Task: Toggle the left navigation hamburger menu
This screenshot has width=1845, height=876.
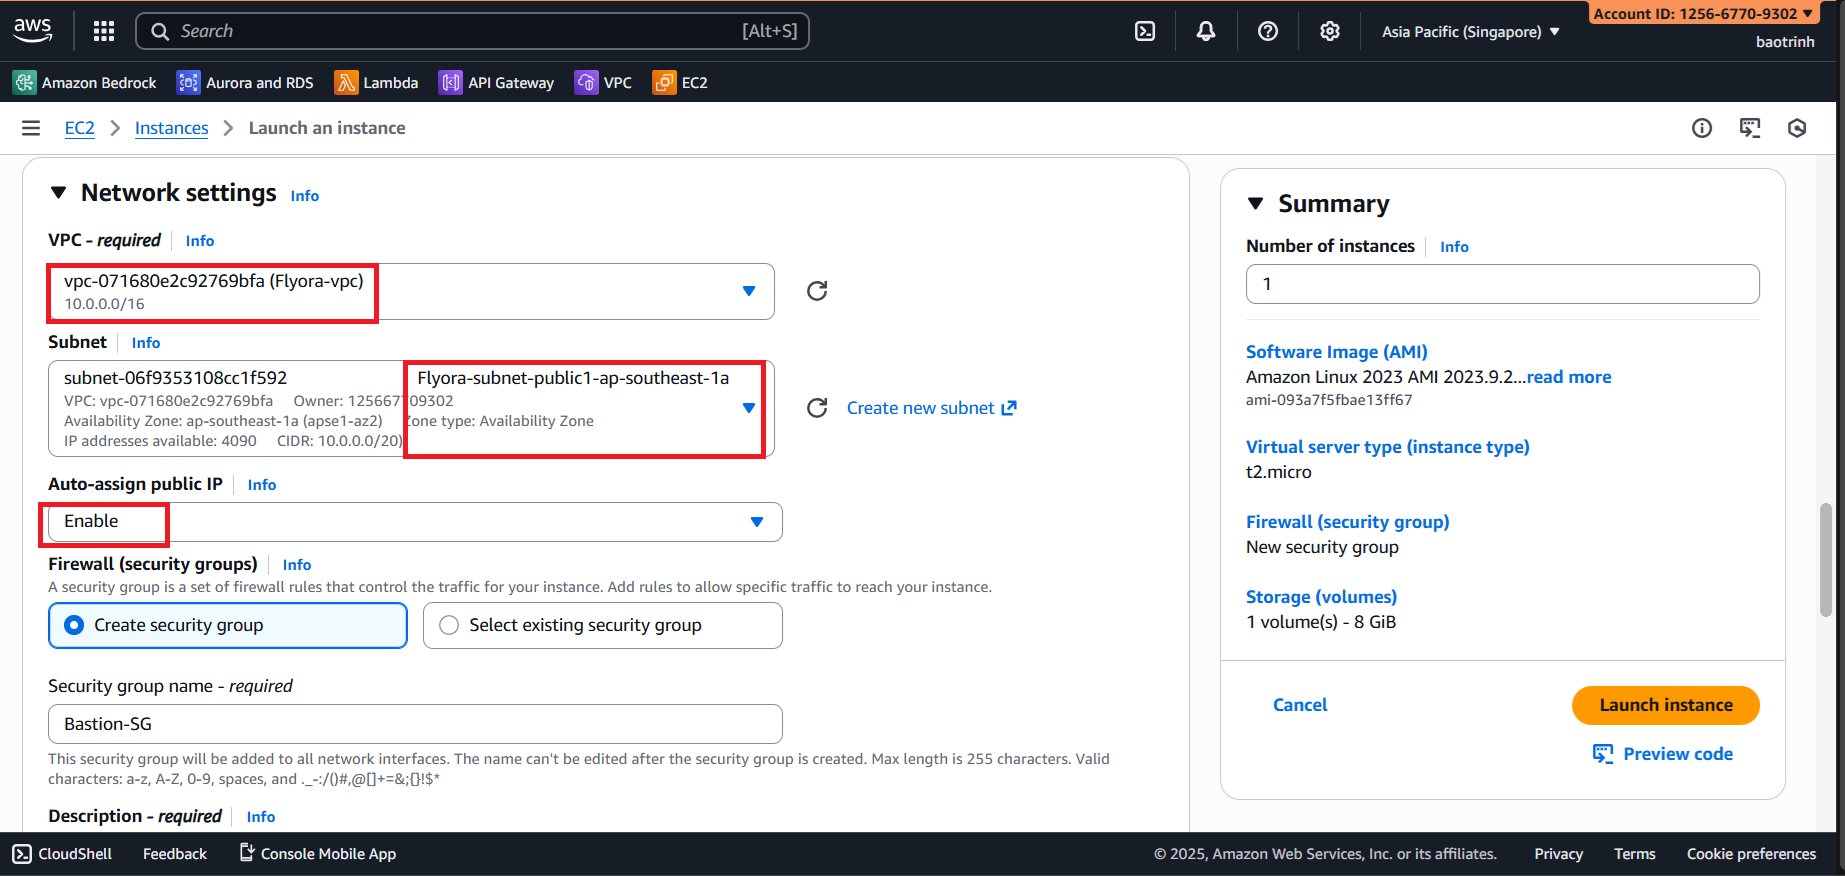Action: (x=31, y=128)
